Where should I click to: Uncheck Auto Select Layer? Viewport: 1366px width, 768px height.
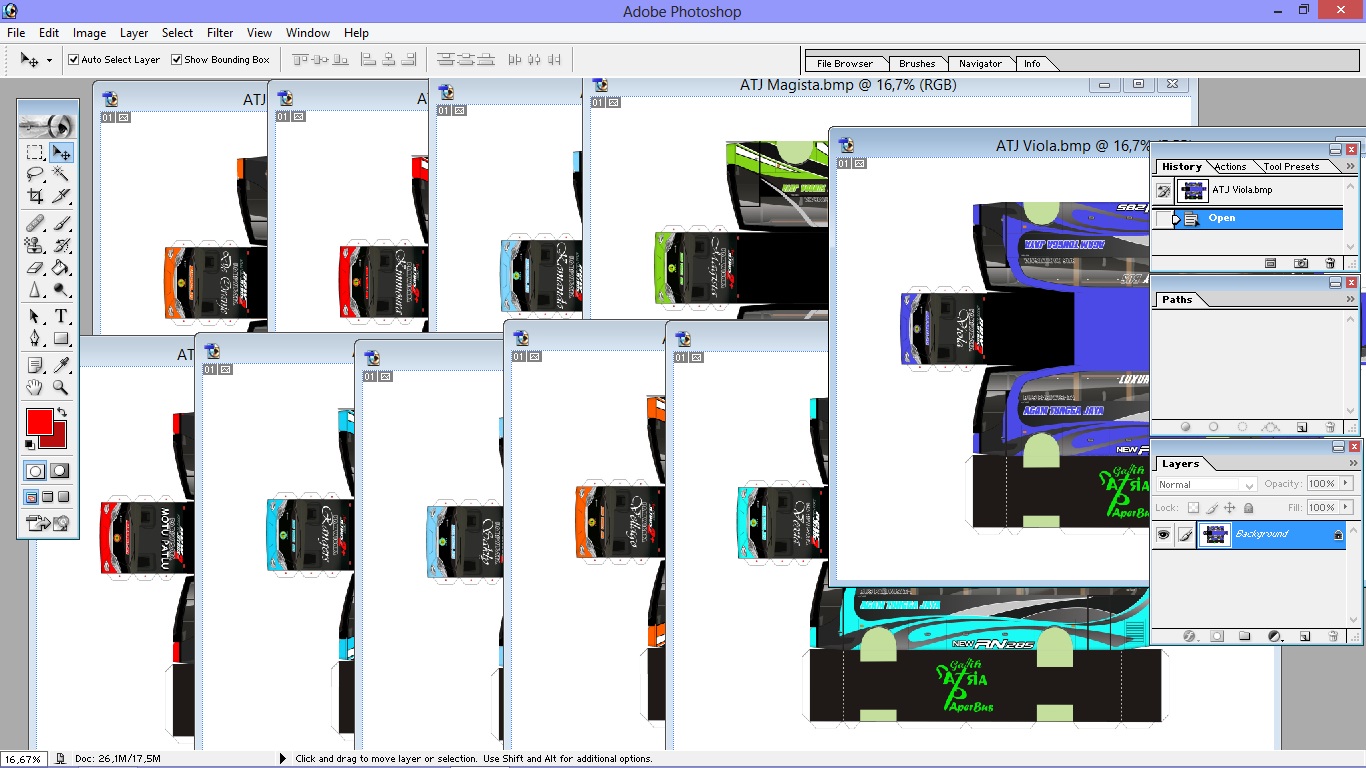tap(73, 60)
